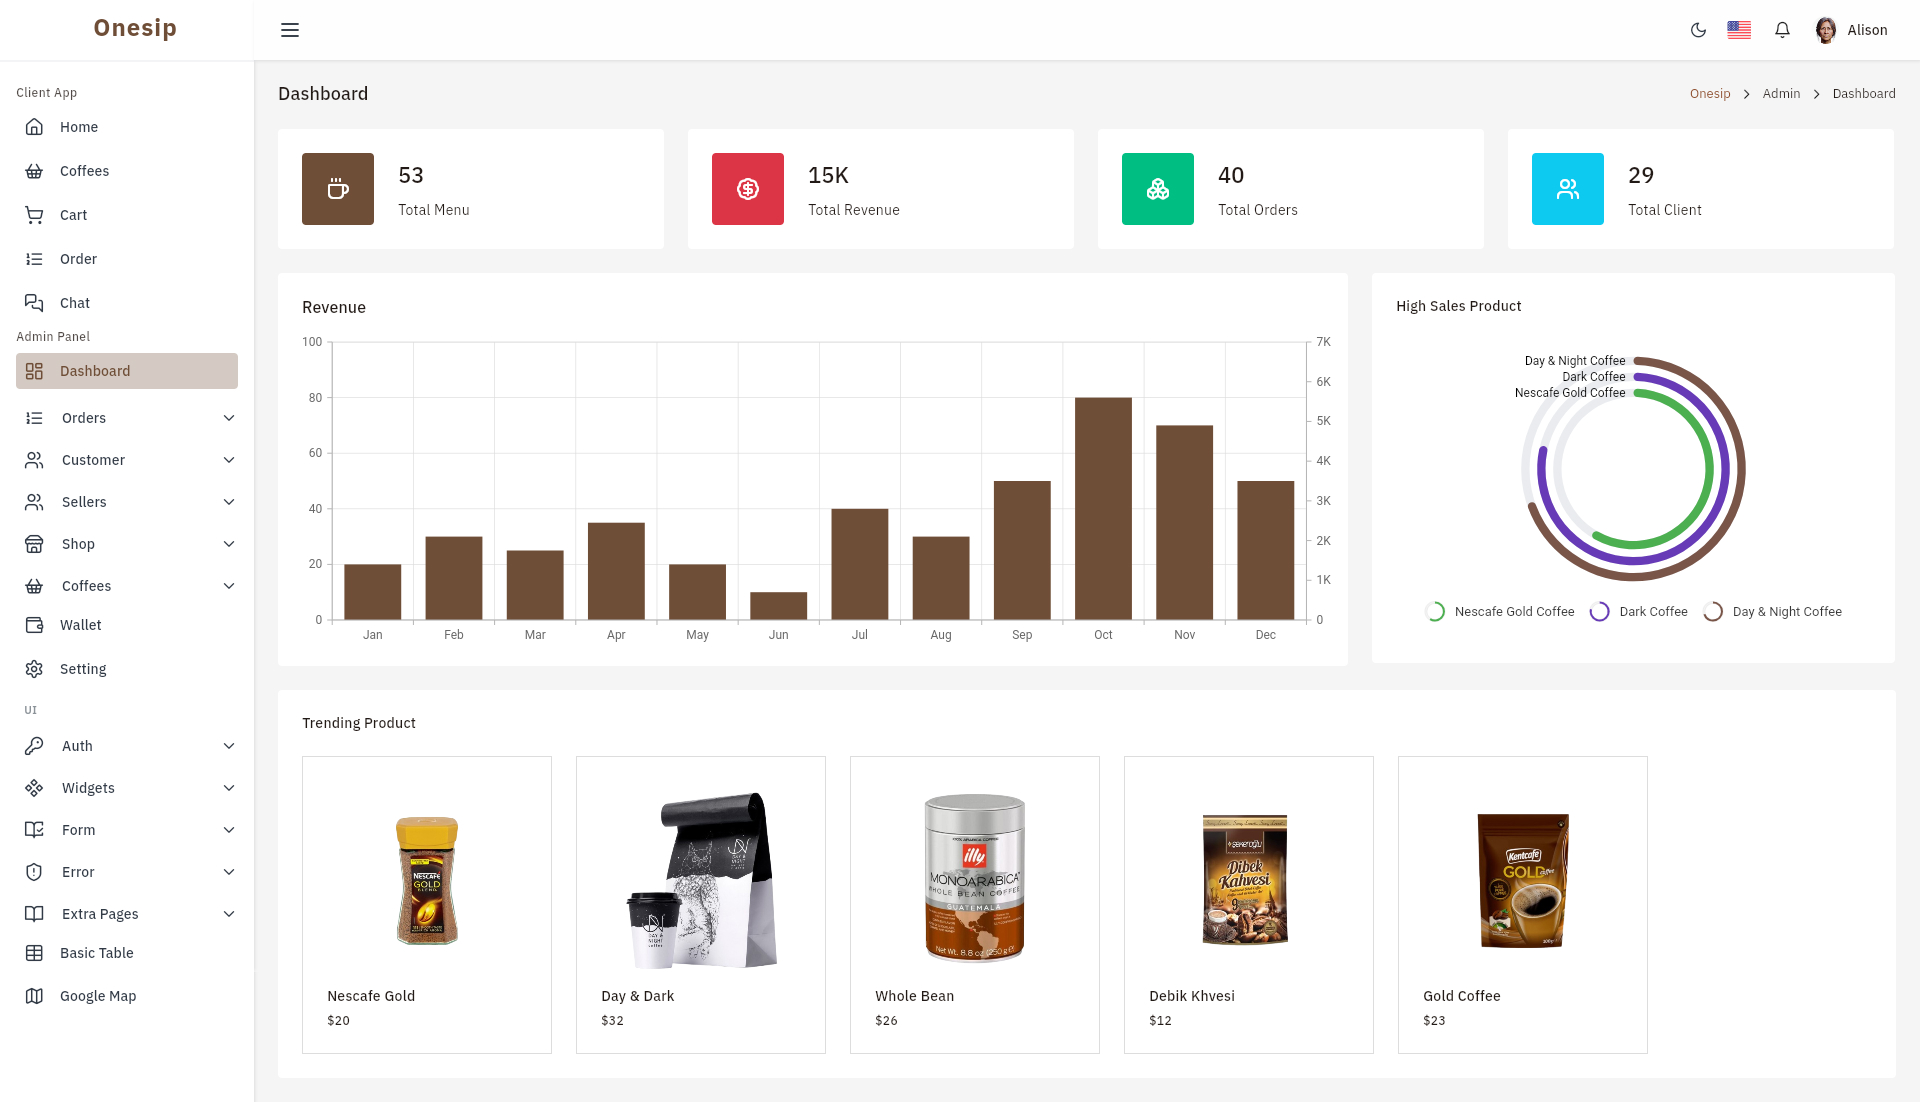Toggle dark mode moon icon
The image size is (1920, 1102).
click(x=1698, y=30)
